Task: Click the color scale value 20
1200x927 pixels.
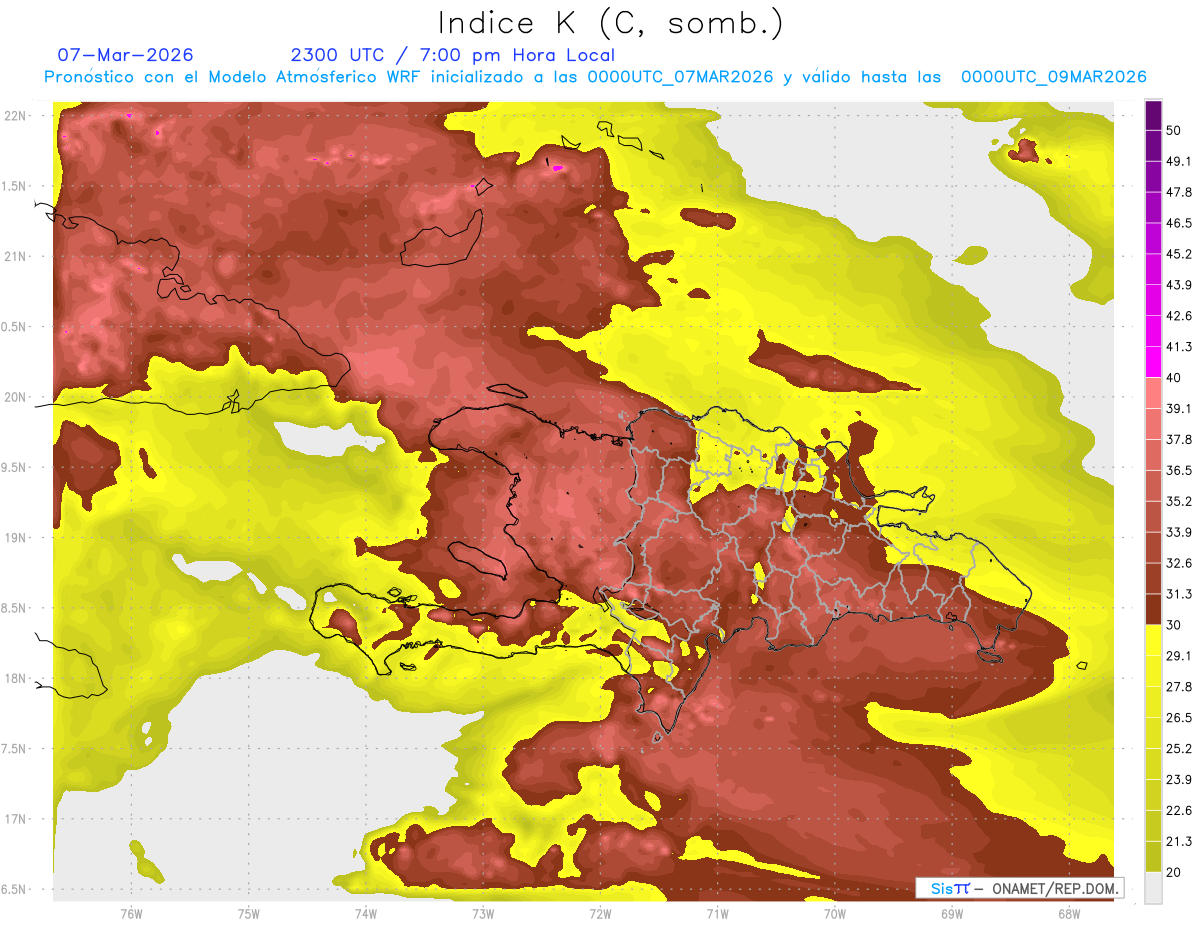Action: (x=1174, y=873)
